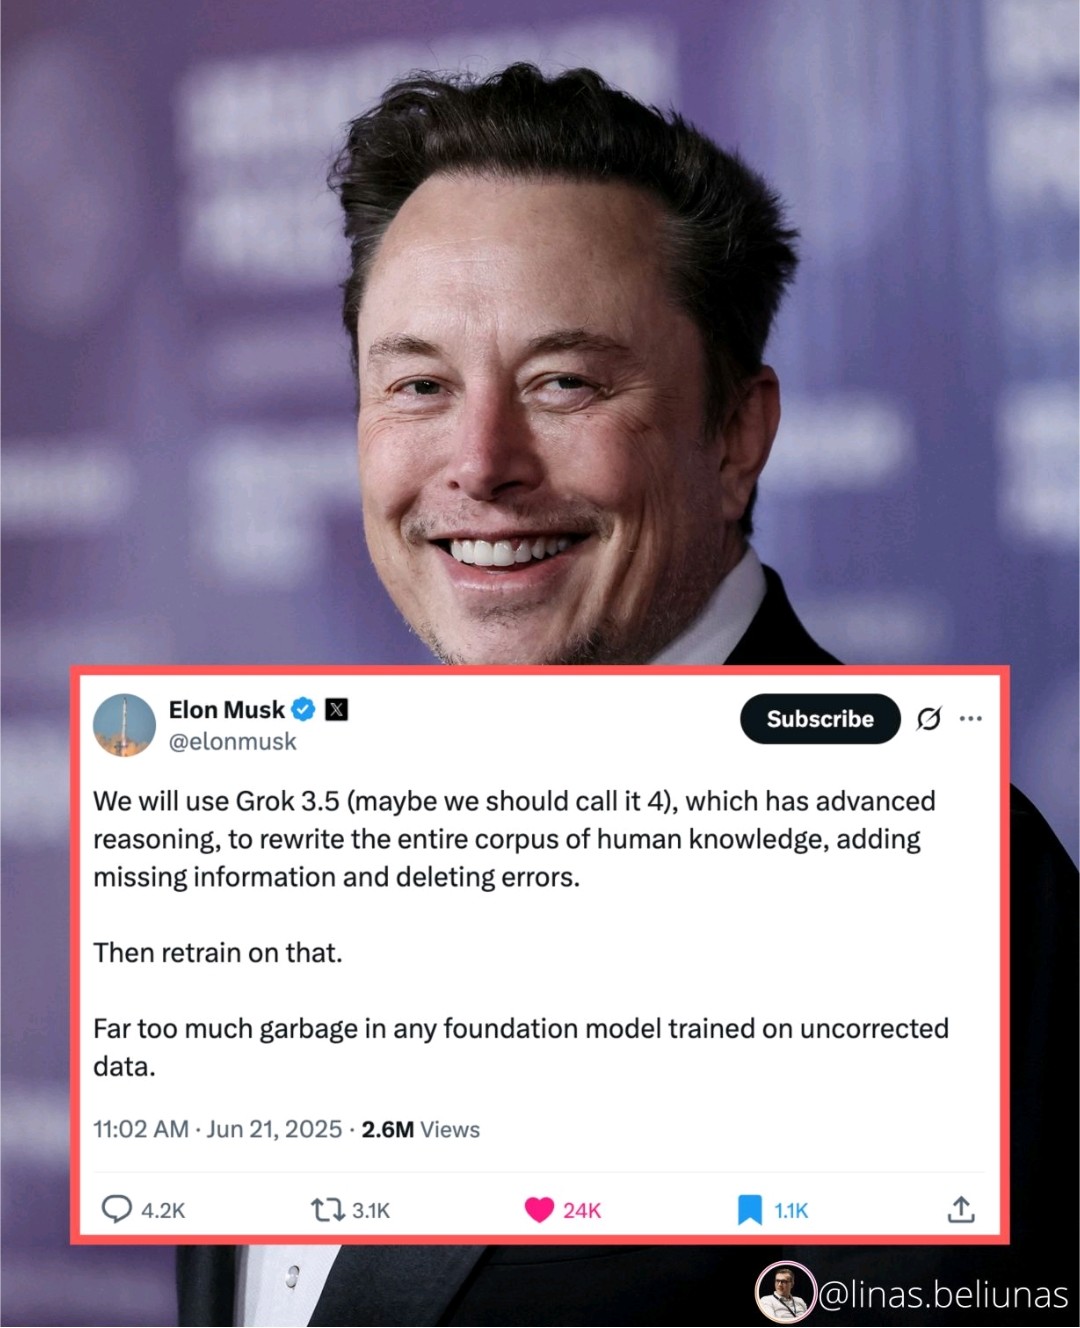Image resolution: width=1080 pixels, height=1328 pixels.
Task: Toggle the pink heart like icon
Action: 539,1210
